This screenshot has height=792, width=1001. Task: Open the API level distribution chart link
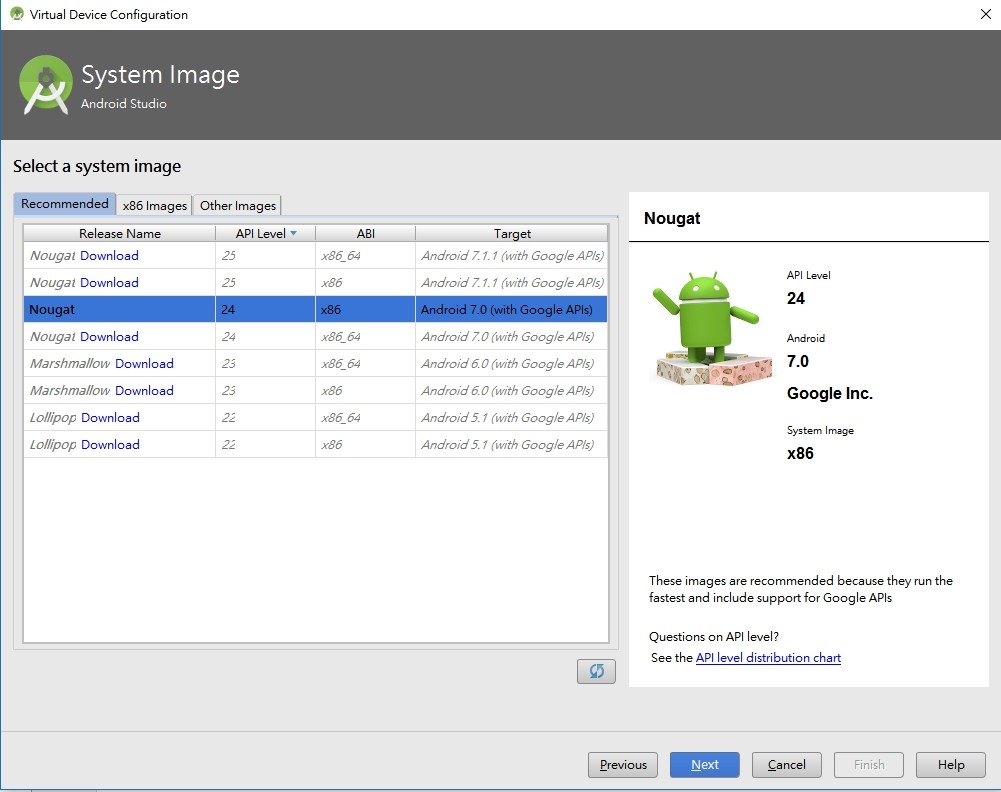(768, 657)
